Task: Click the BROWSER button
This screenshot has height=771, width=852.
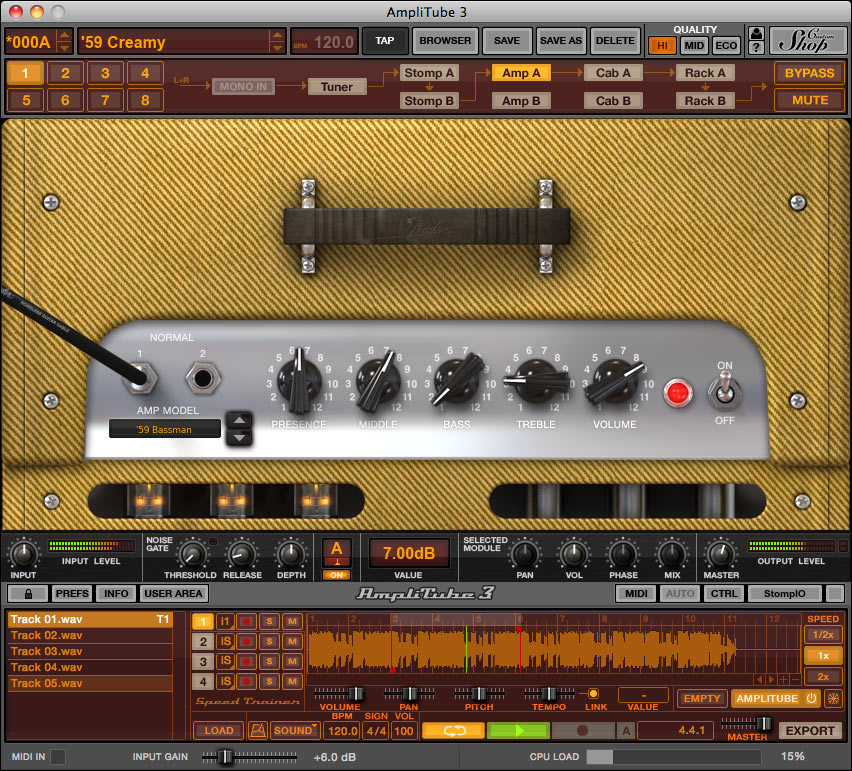Action: (x=445, y=41)
